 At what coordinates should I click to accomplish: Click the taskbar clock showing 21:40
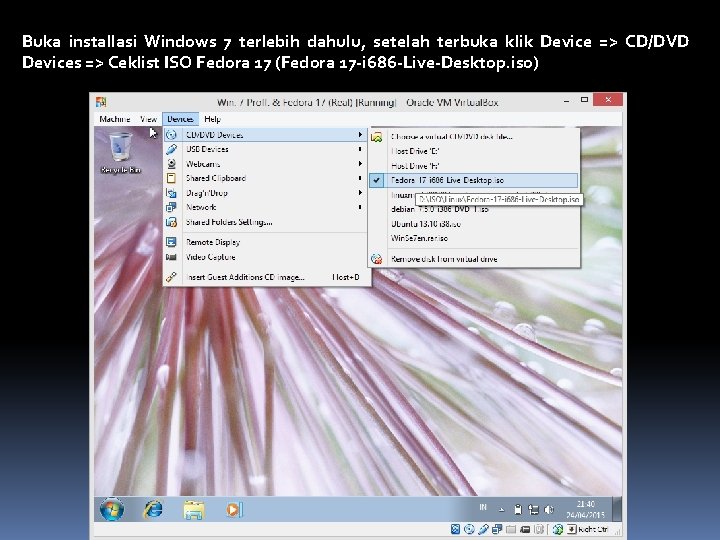(585, 509)
